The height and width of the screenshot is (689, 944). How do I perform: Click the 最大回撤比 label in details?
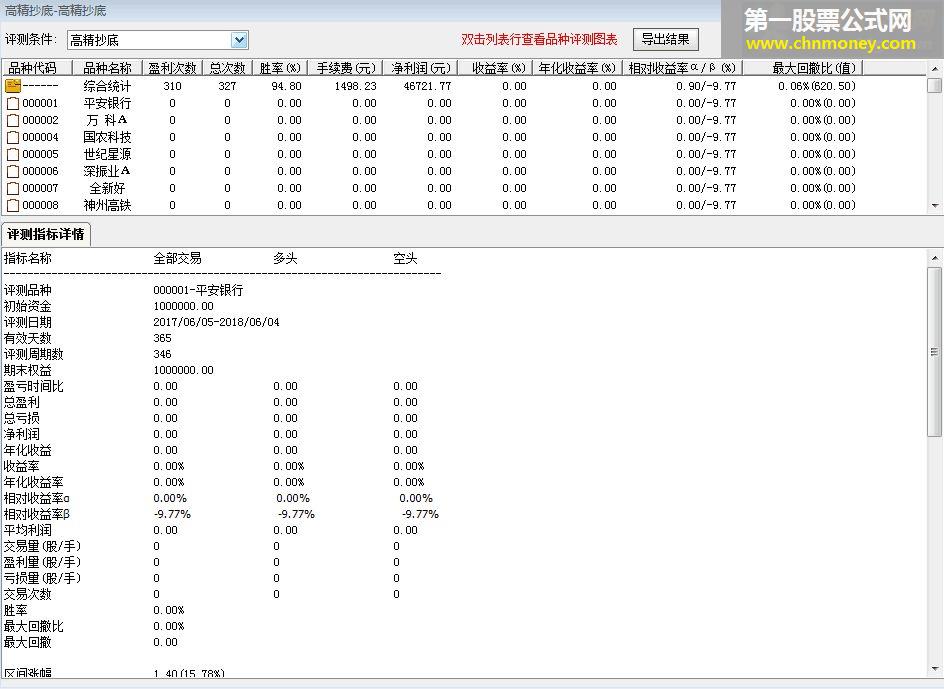(x=34, y=626)
